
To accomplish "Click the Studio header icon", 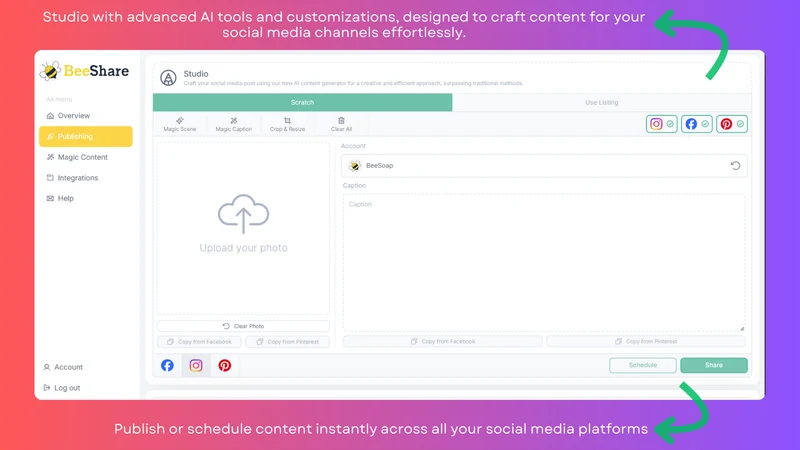I will point(168,78).
